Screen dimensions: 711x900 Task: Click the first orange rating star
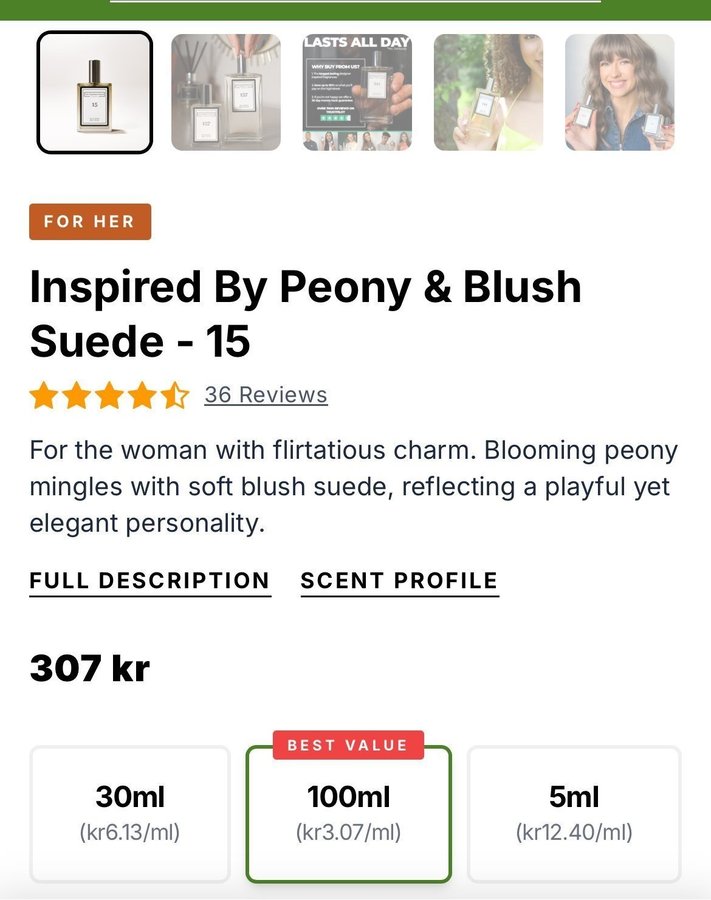pos(43,396)
